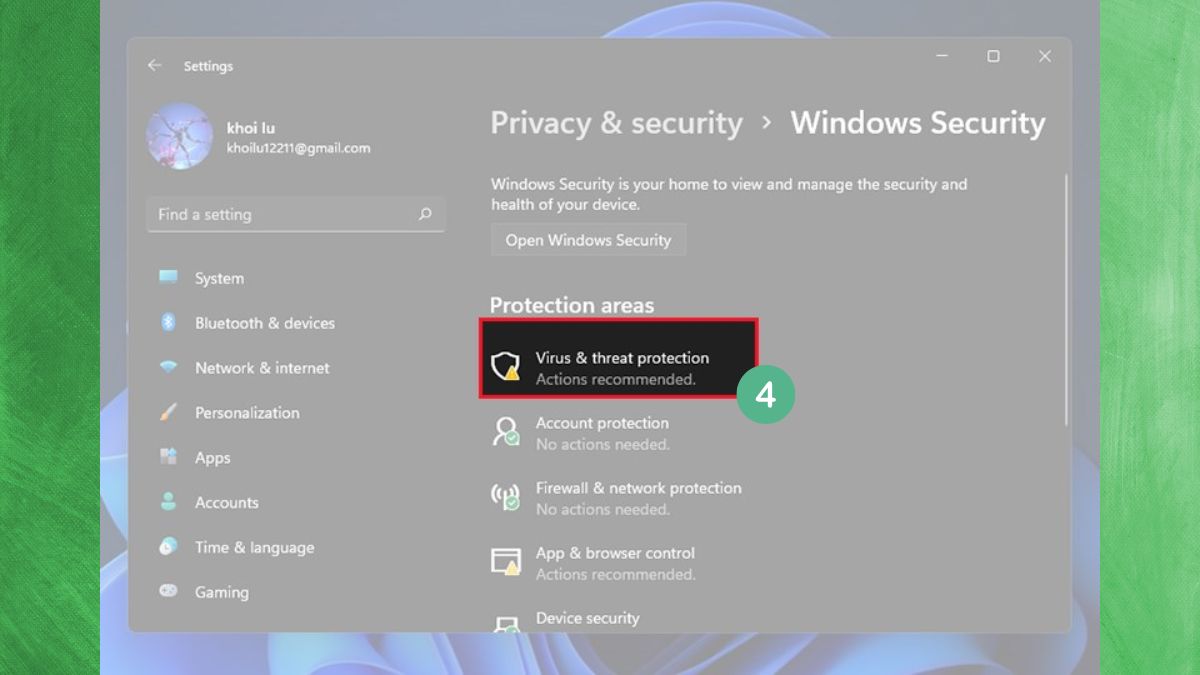1200x675 pixels.
Task: Click the Privacy & security breadcrumb
Action: (x=616, y=123)
